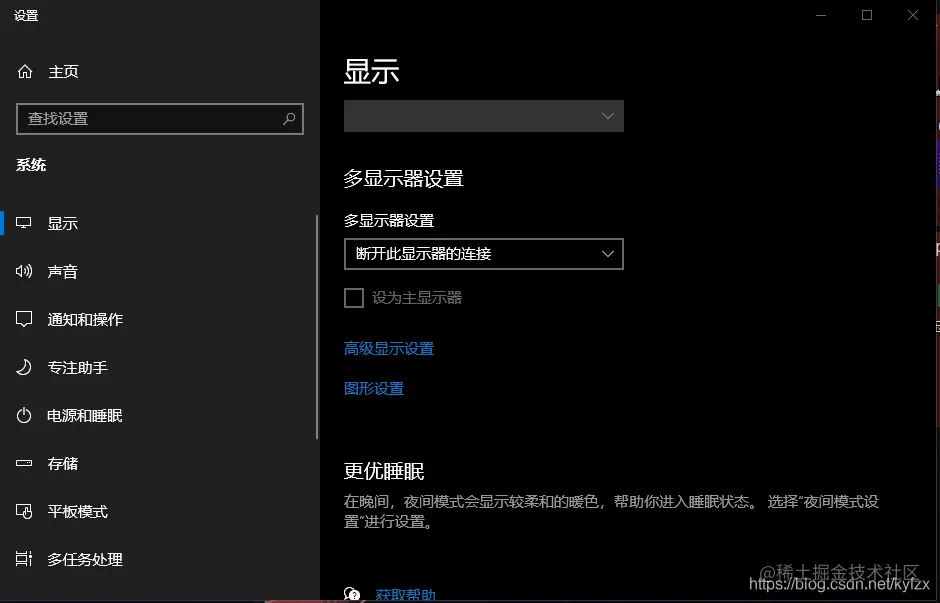Click the 更优睡眠 heading text
Viewport: 940px width, 603px height.
click(384, 471)
